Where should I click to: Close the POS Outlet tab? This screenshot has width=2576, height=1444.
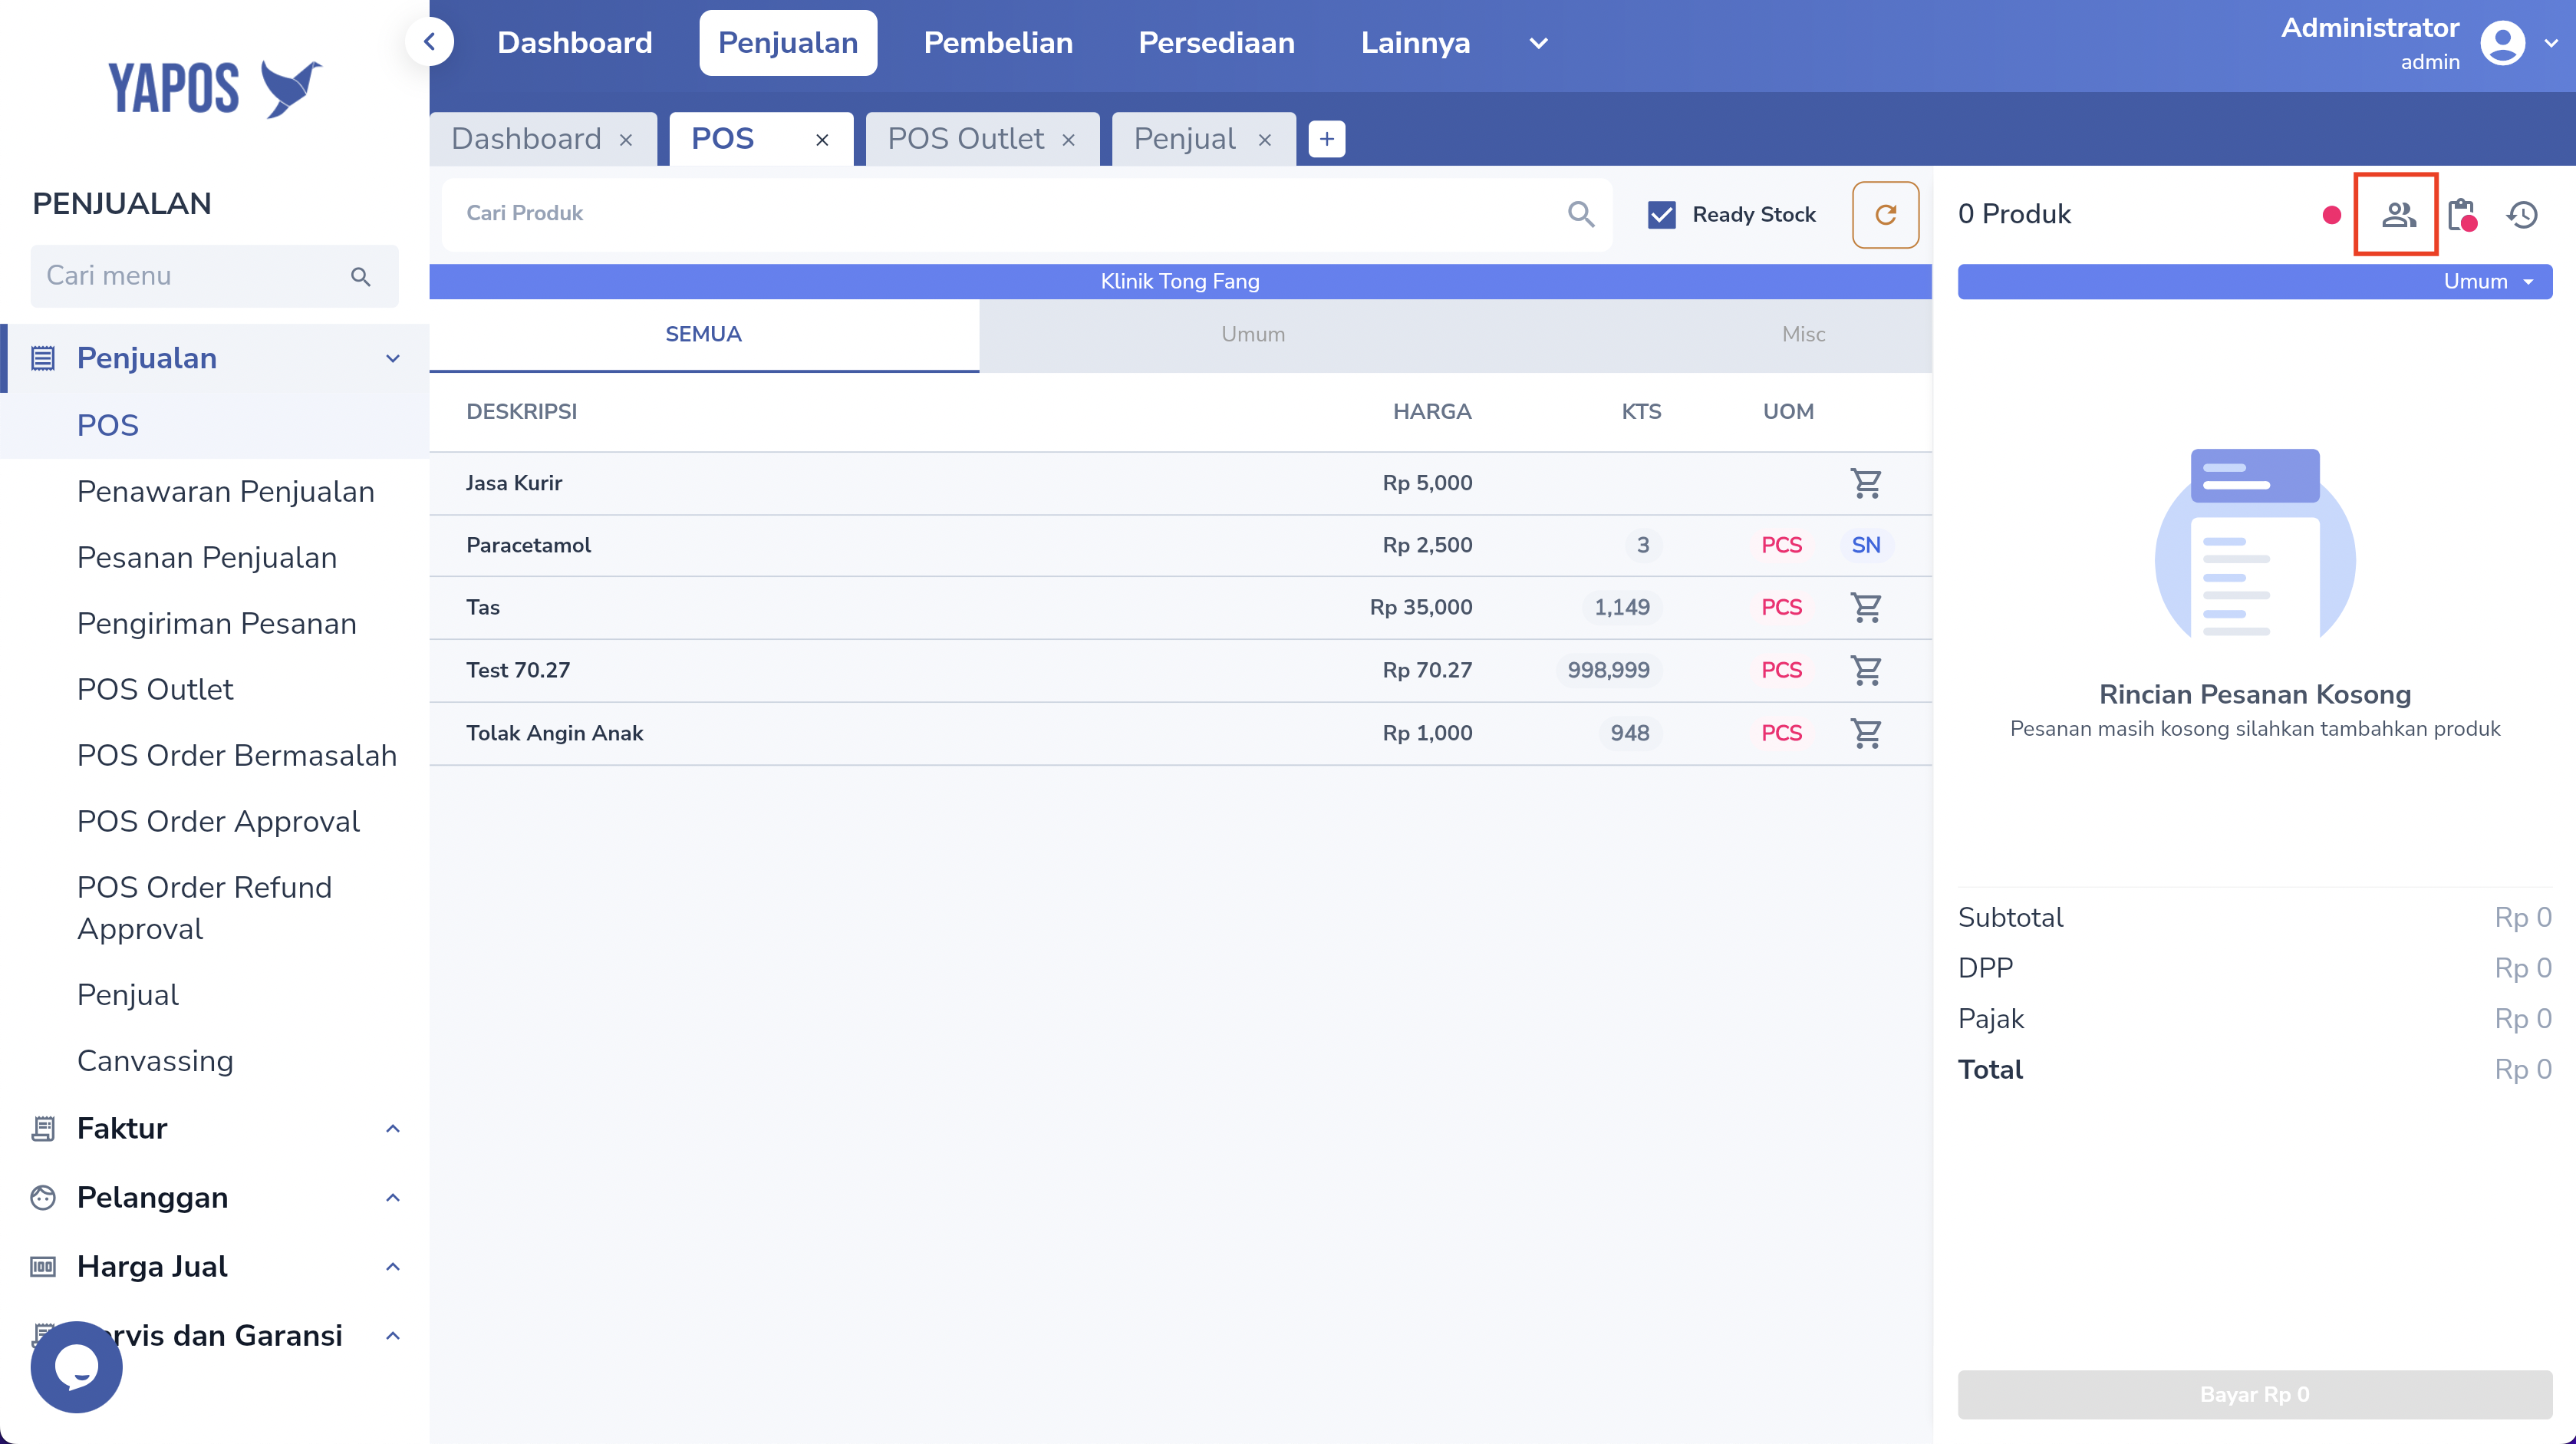click(1068, 140)
